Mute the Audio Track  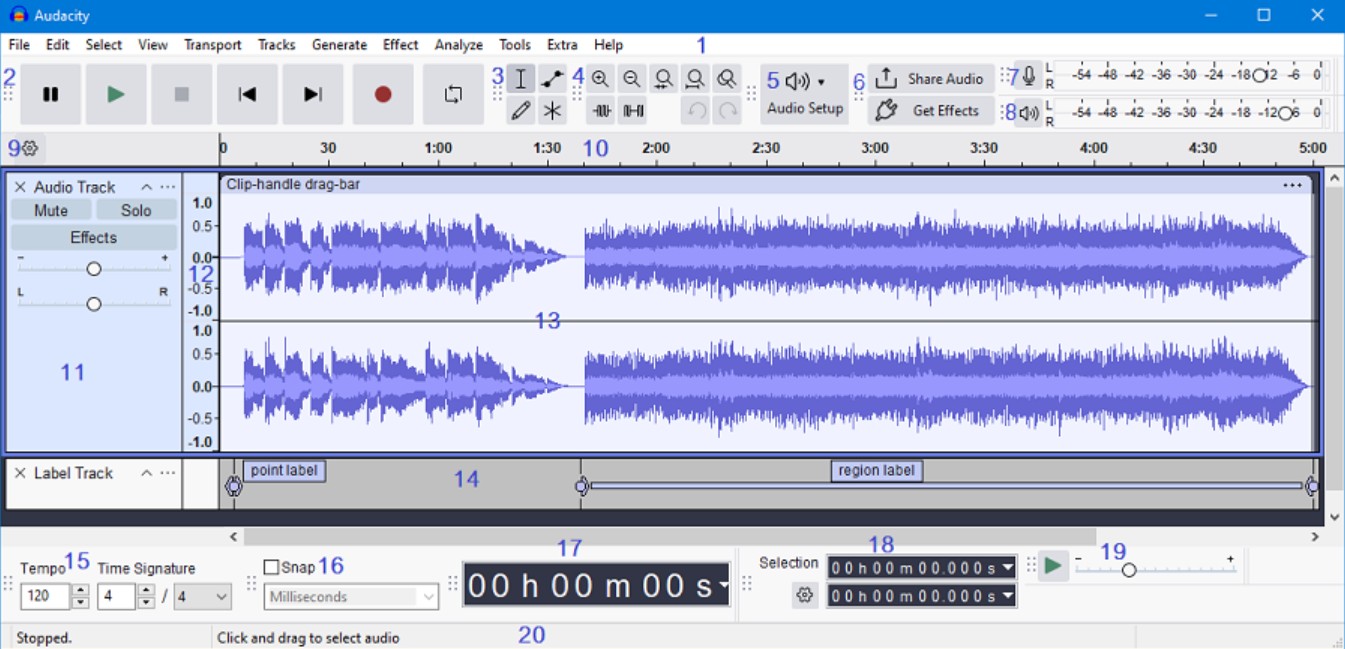(51, 210)
